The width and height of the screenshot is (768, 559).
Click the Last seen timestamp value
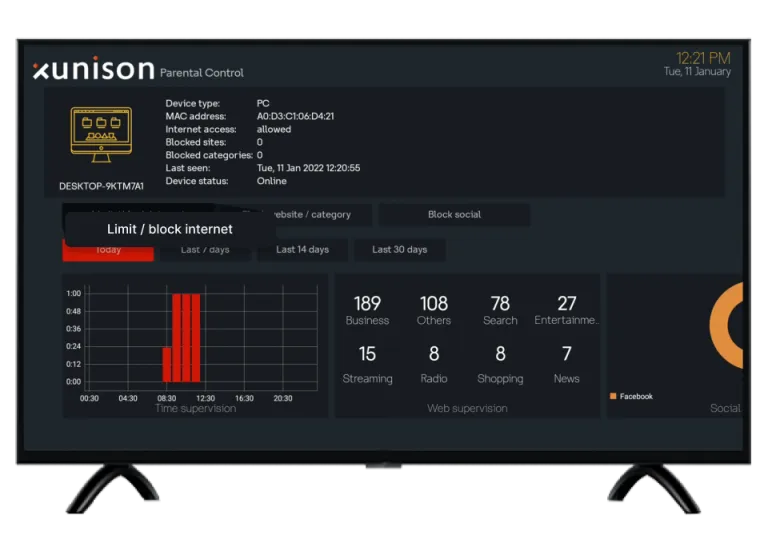pos(309,168)
